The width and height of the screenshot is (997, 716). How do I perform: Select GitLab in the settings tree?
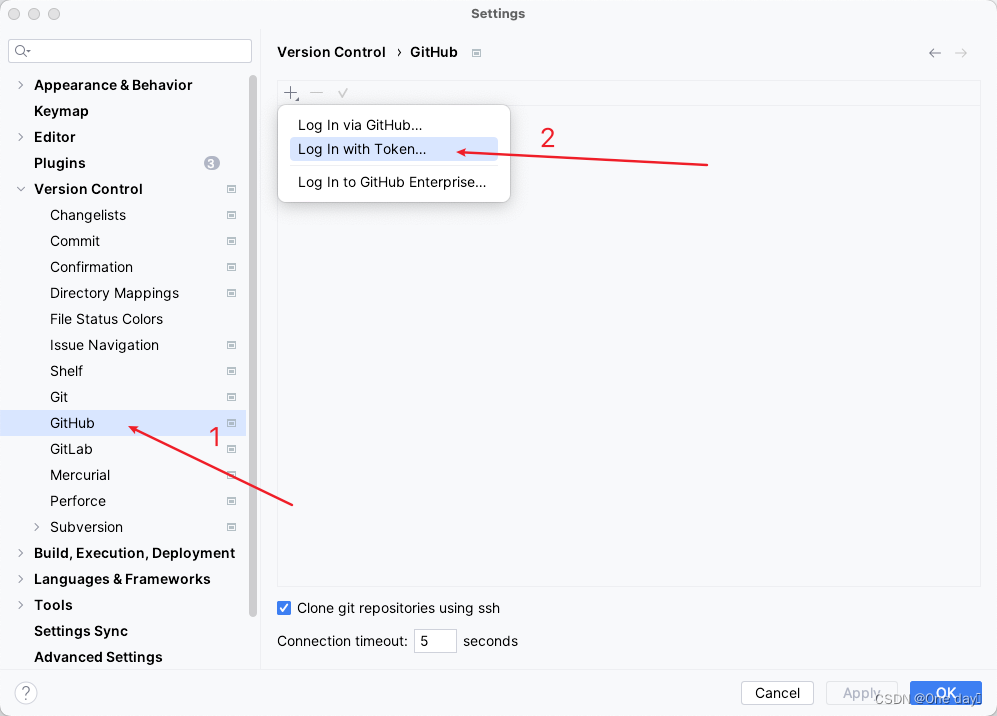coord(71,450)
